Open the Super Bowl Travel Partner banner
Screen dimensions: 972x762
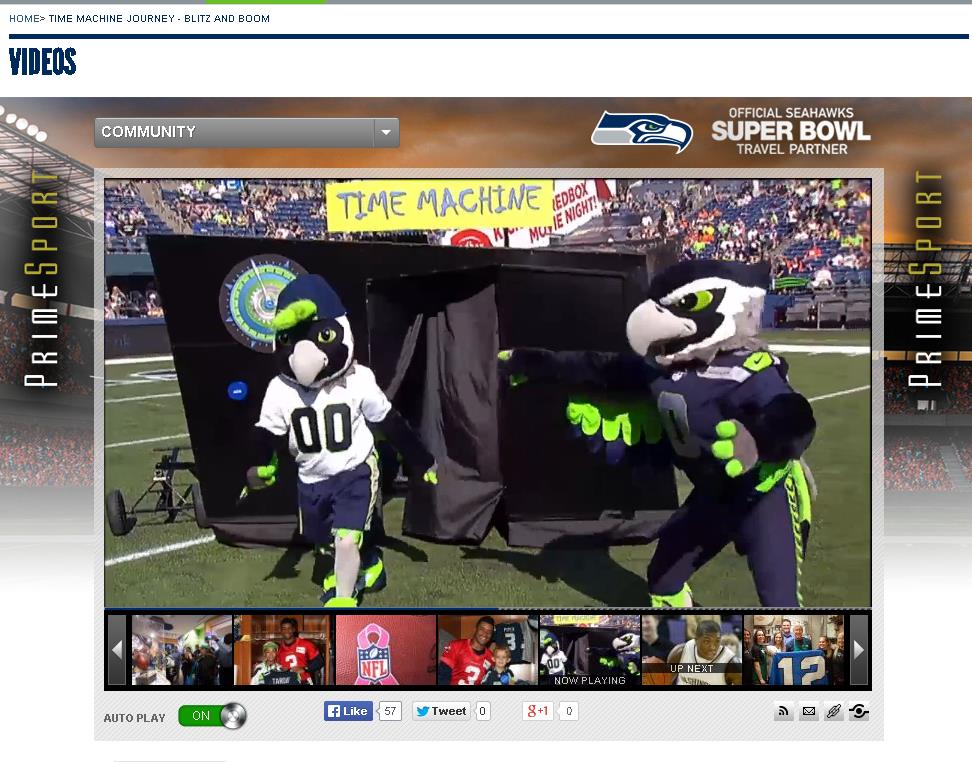pyautogui.click(x=791, y=131)
